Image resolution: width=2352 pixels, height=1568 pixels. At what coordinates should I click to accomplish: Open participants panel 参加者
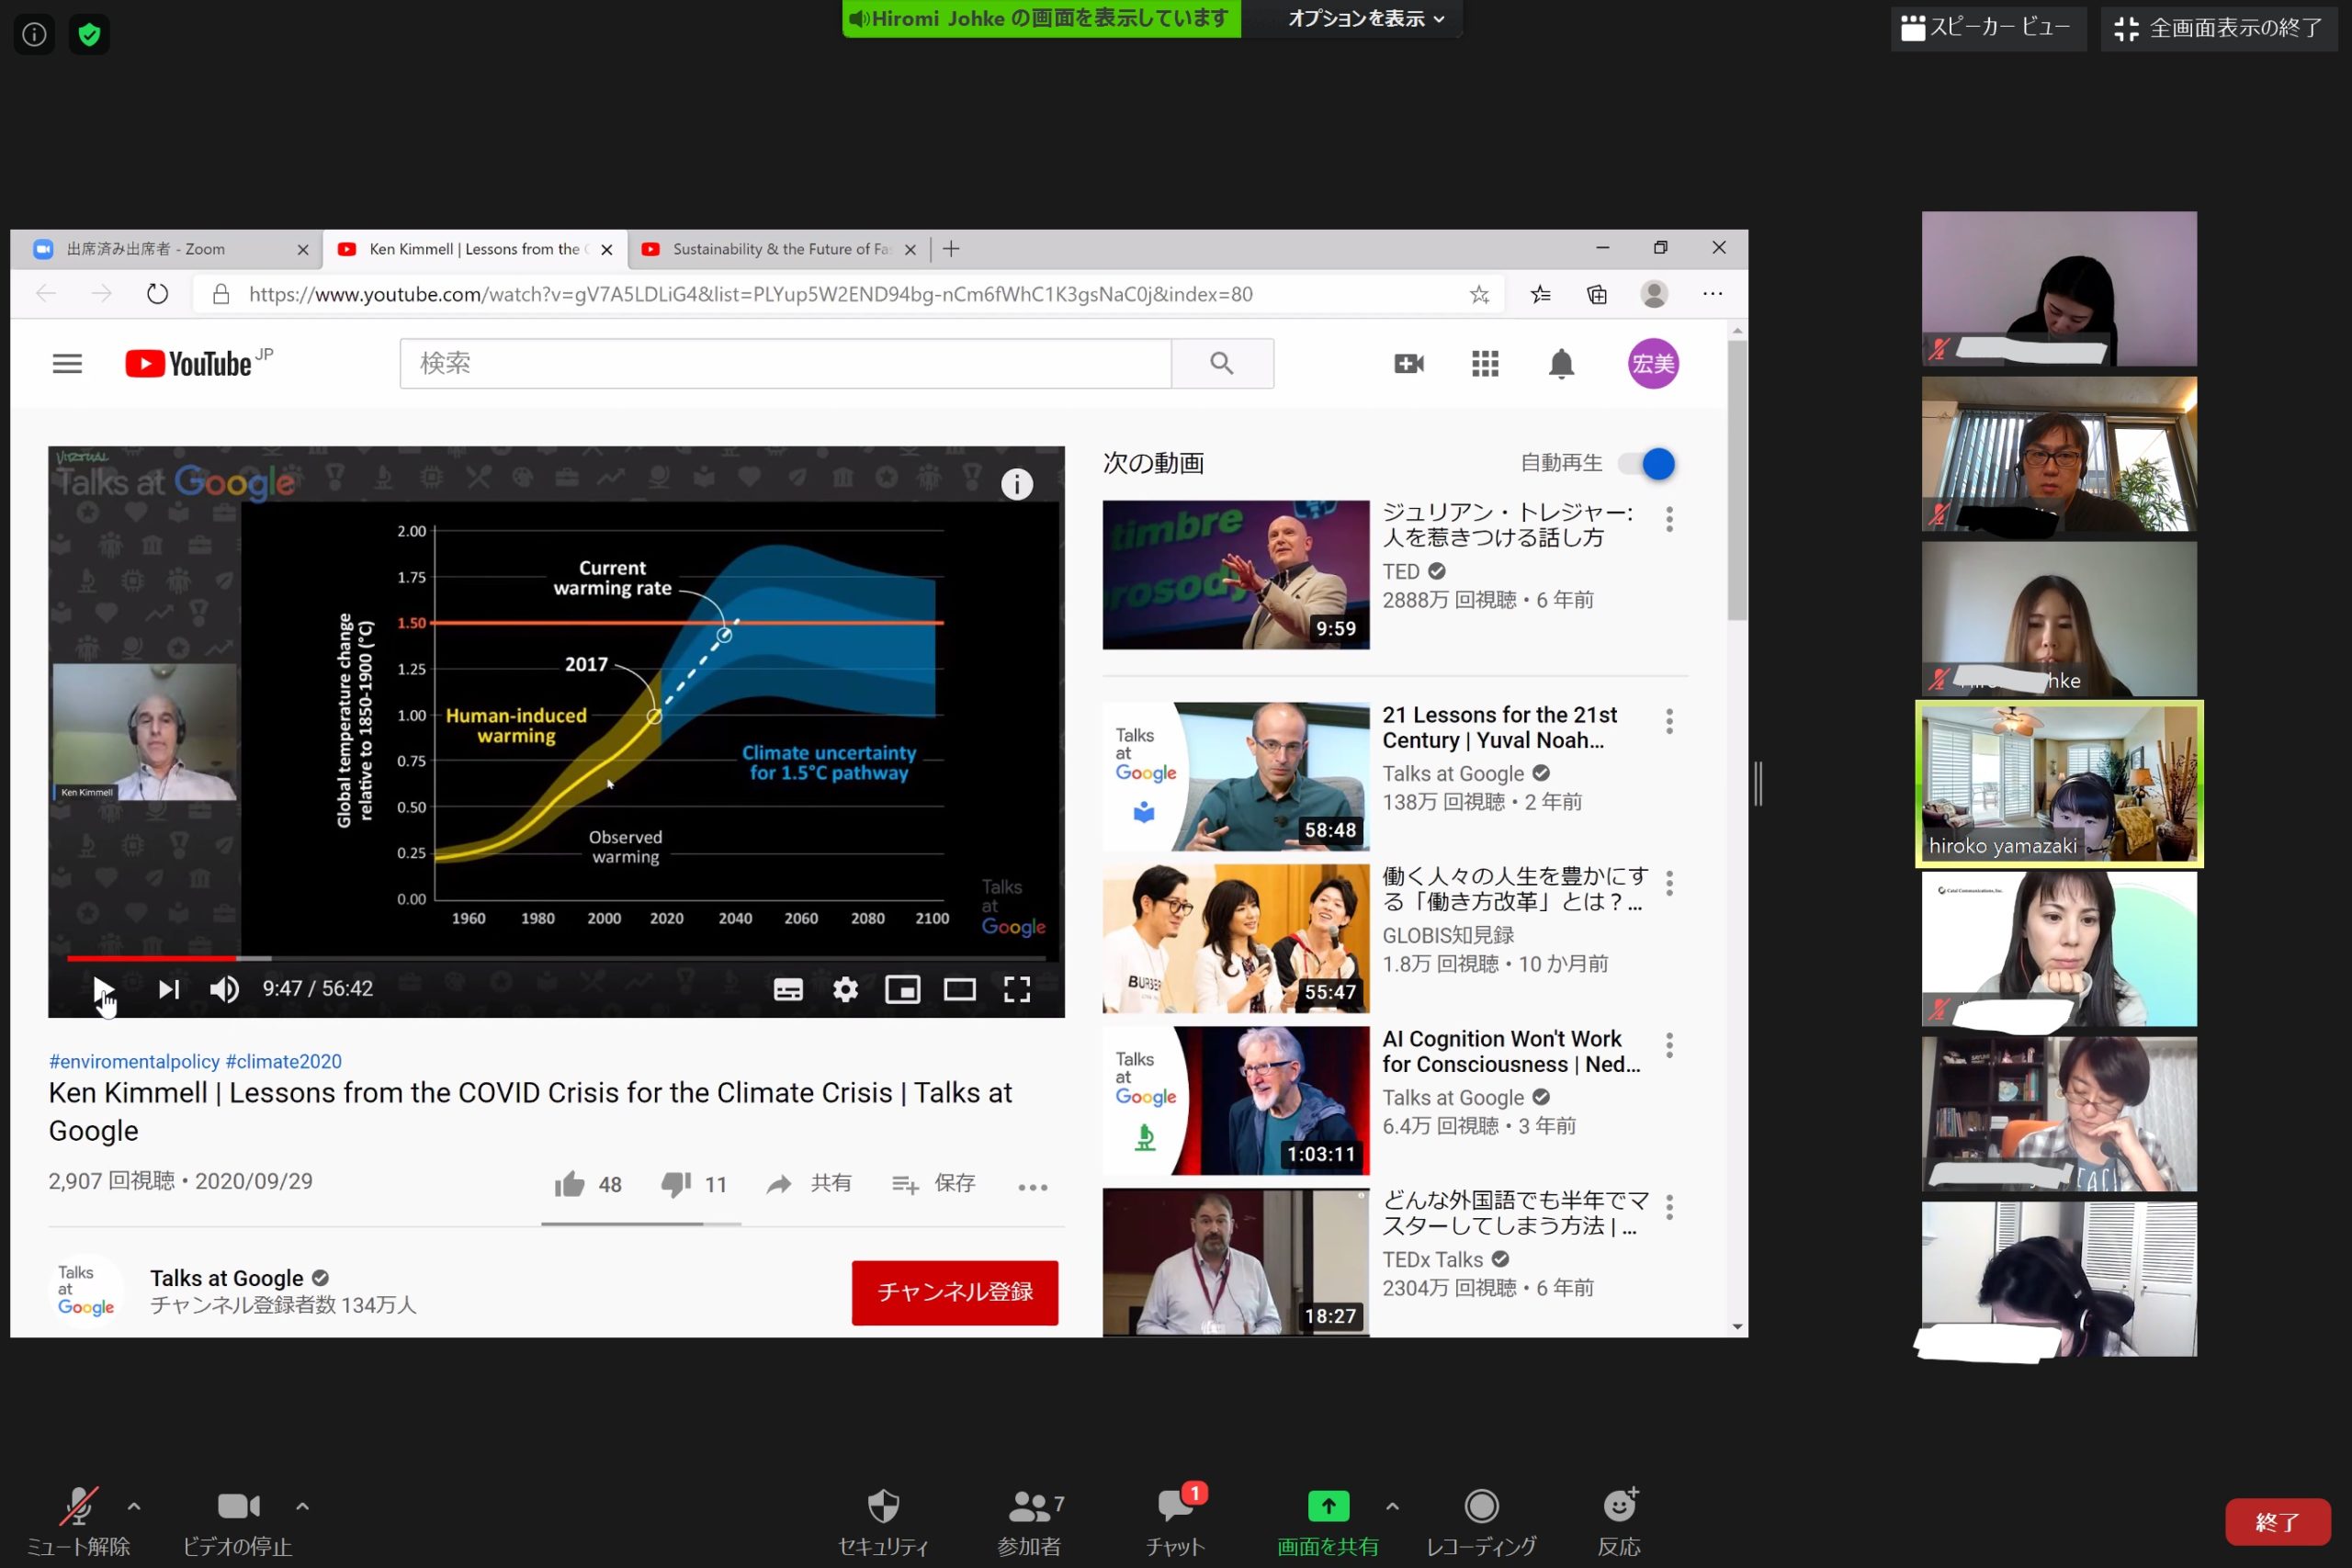[x=1030, y=1522]
